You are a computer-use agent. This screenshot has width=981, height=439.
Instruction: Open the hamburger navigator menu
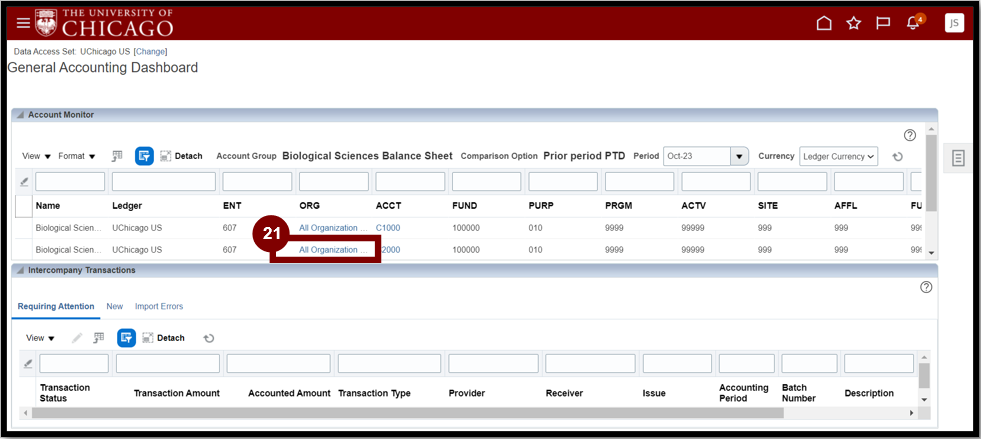(x=23, y=23)
